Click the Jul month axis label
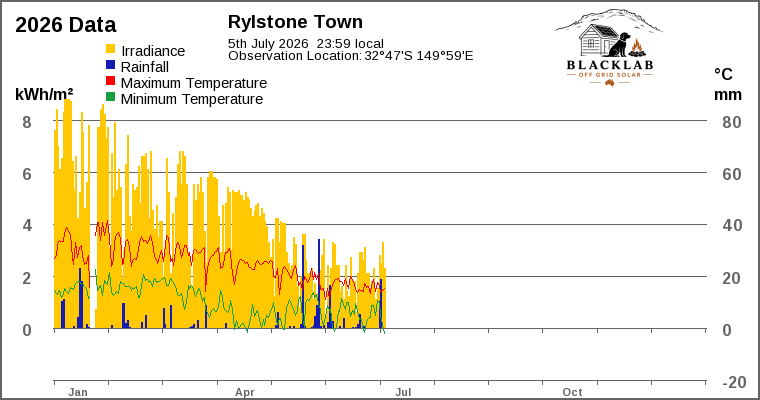760x400 pixels. (403, 392)
